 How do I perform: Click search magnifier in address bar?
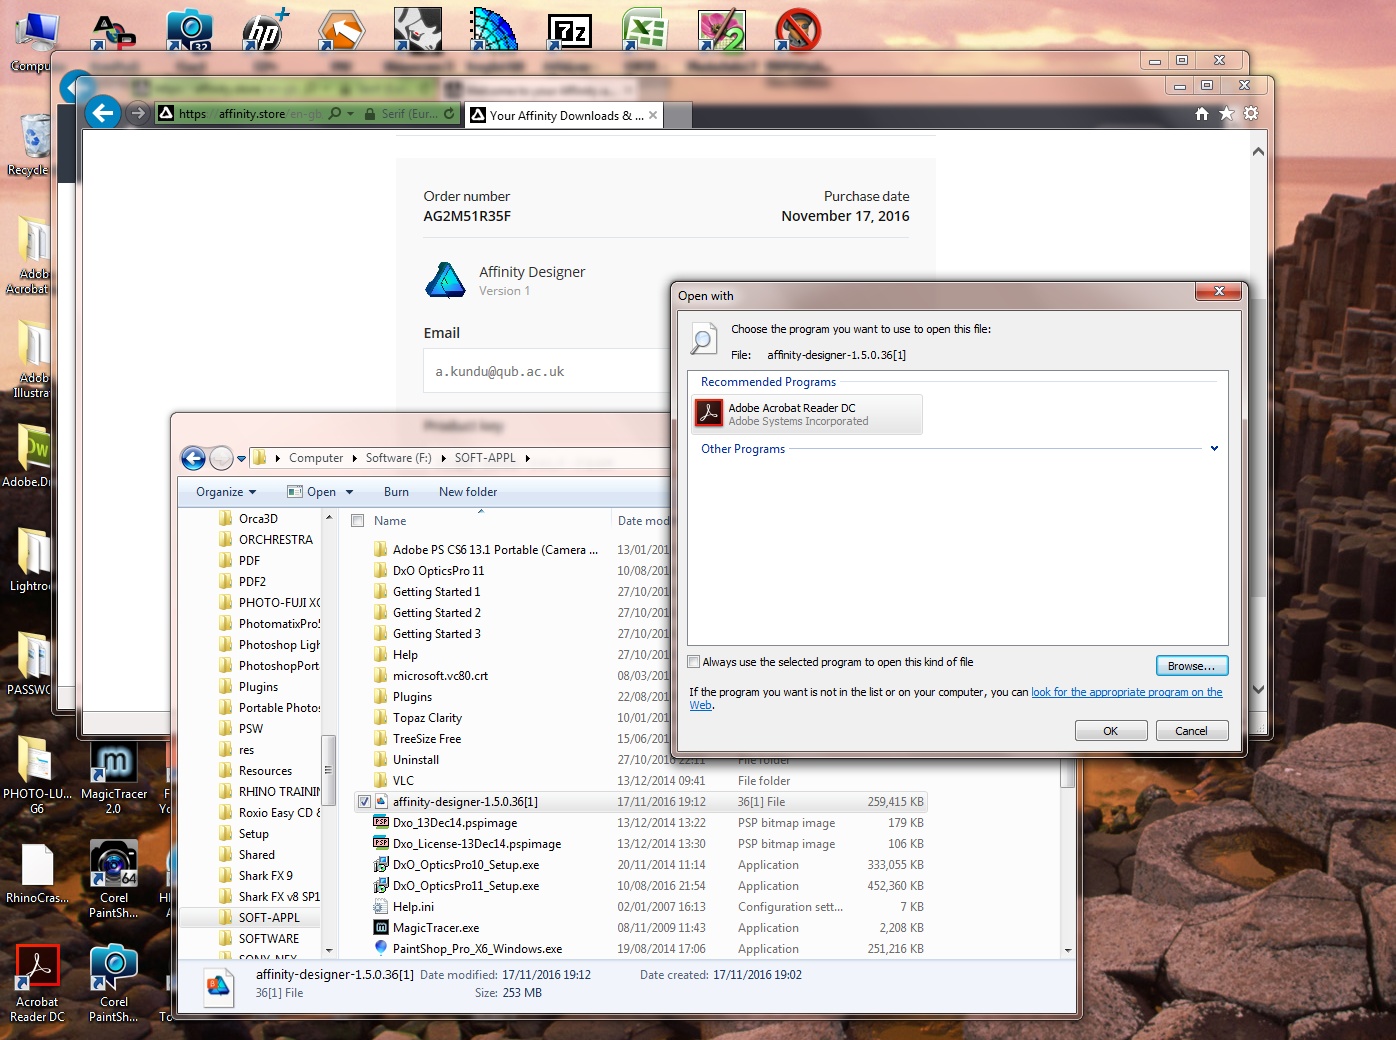pyautogui.click(x=335, y=114)
